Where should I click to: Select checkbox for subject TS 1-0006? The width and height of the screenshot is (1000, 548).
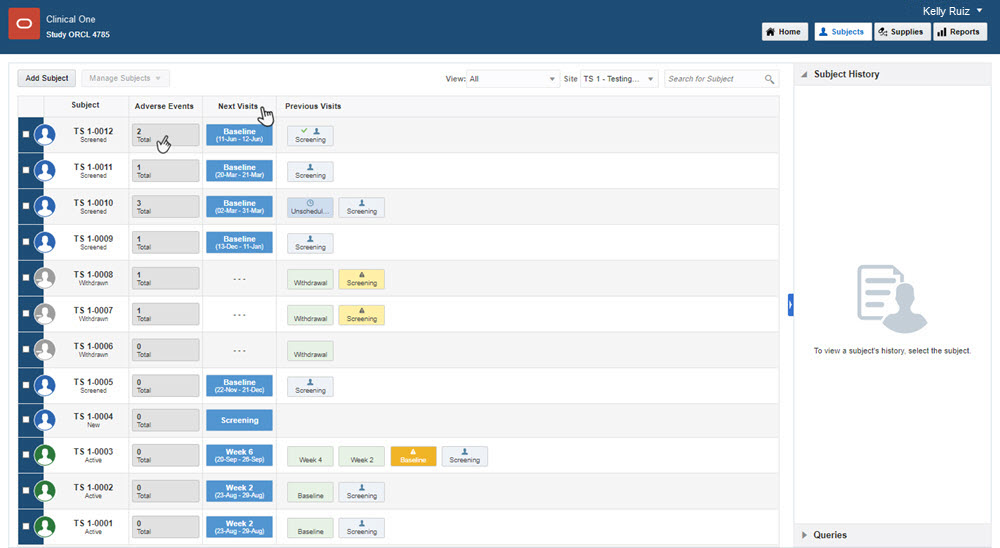tap(26, 349)
